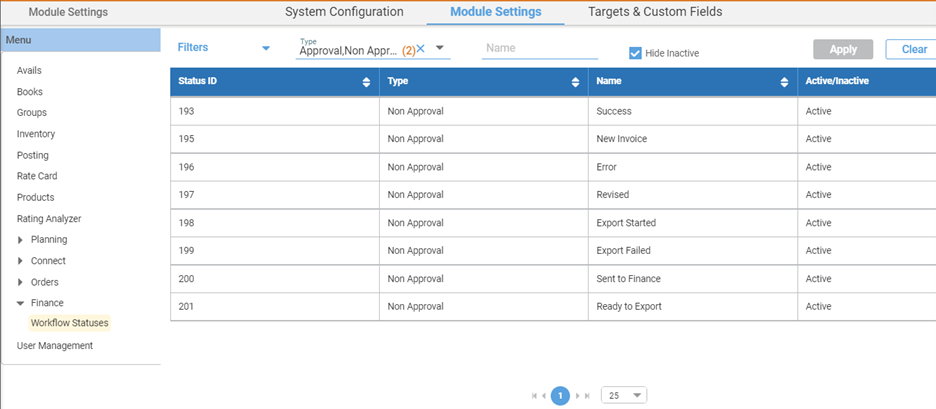Clear the Type filter with the X icon
Image resolution: width=936 pixels, height=409 pixels.
[x=421, y=49]
